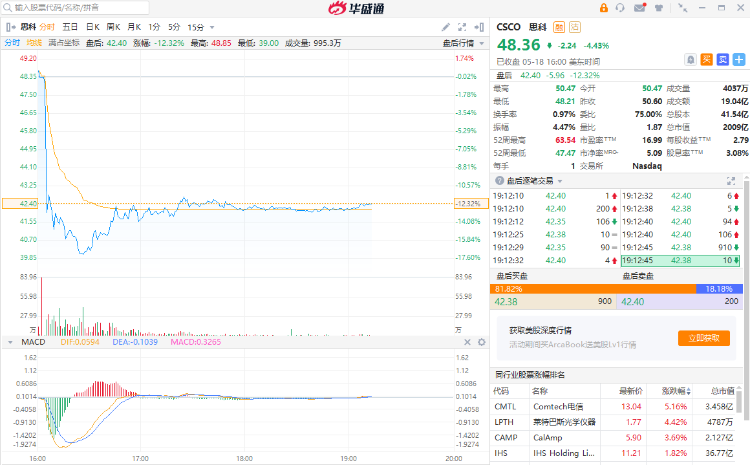Open the mail messages icon
The height and width of the screenshot is (465, 750).
pos(640,8)
